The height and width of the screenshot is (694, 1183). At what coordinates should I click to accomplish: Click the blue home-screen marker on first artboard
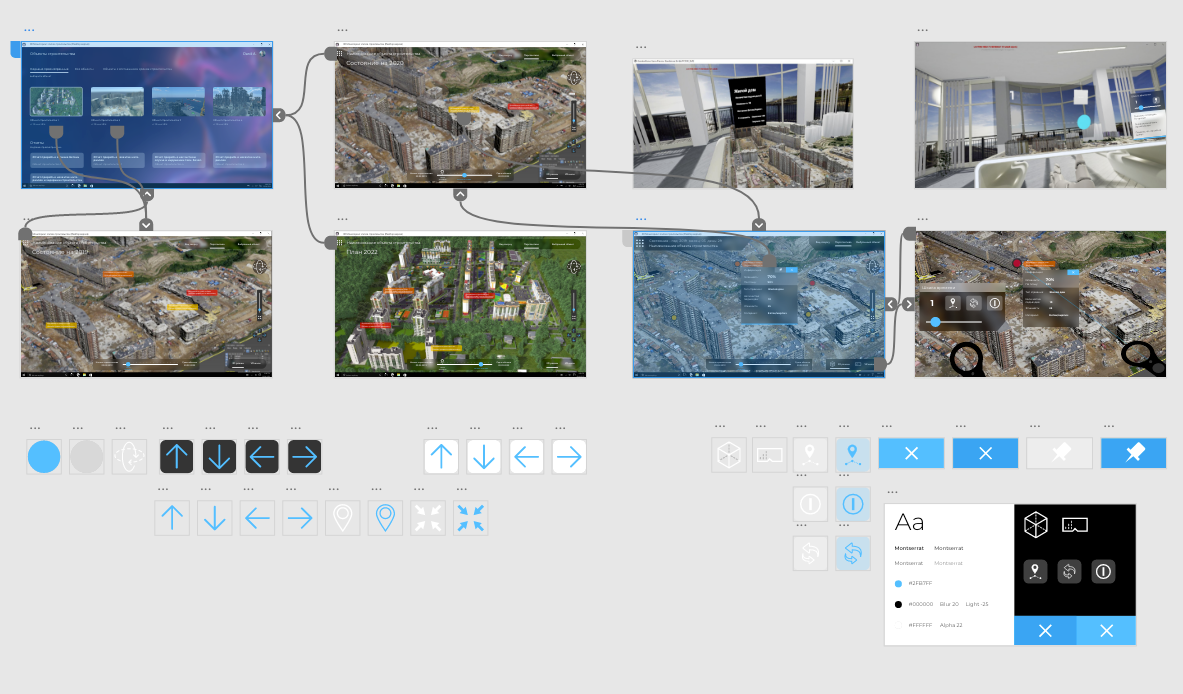[x=15, y=49]
